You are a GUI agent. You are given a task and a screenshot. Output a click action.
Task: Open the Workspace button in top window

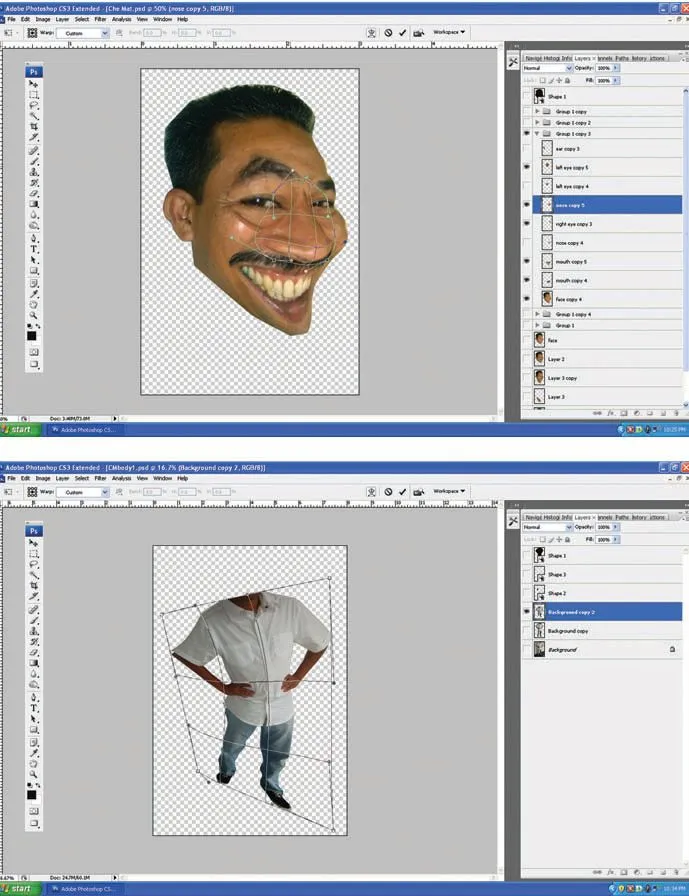449,32
